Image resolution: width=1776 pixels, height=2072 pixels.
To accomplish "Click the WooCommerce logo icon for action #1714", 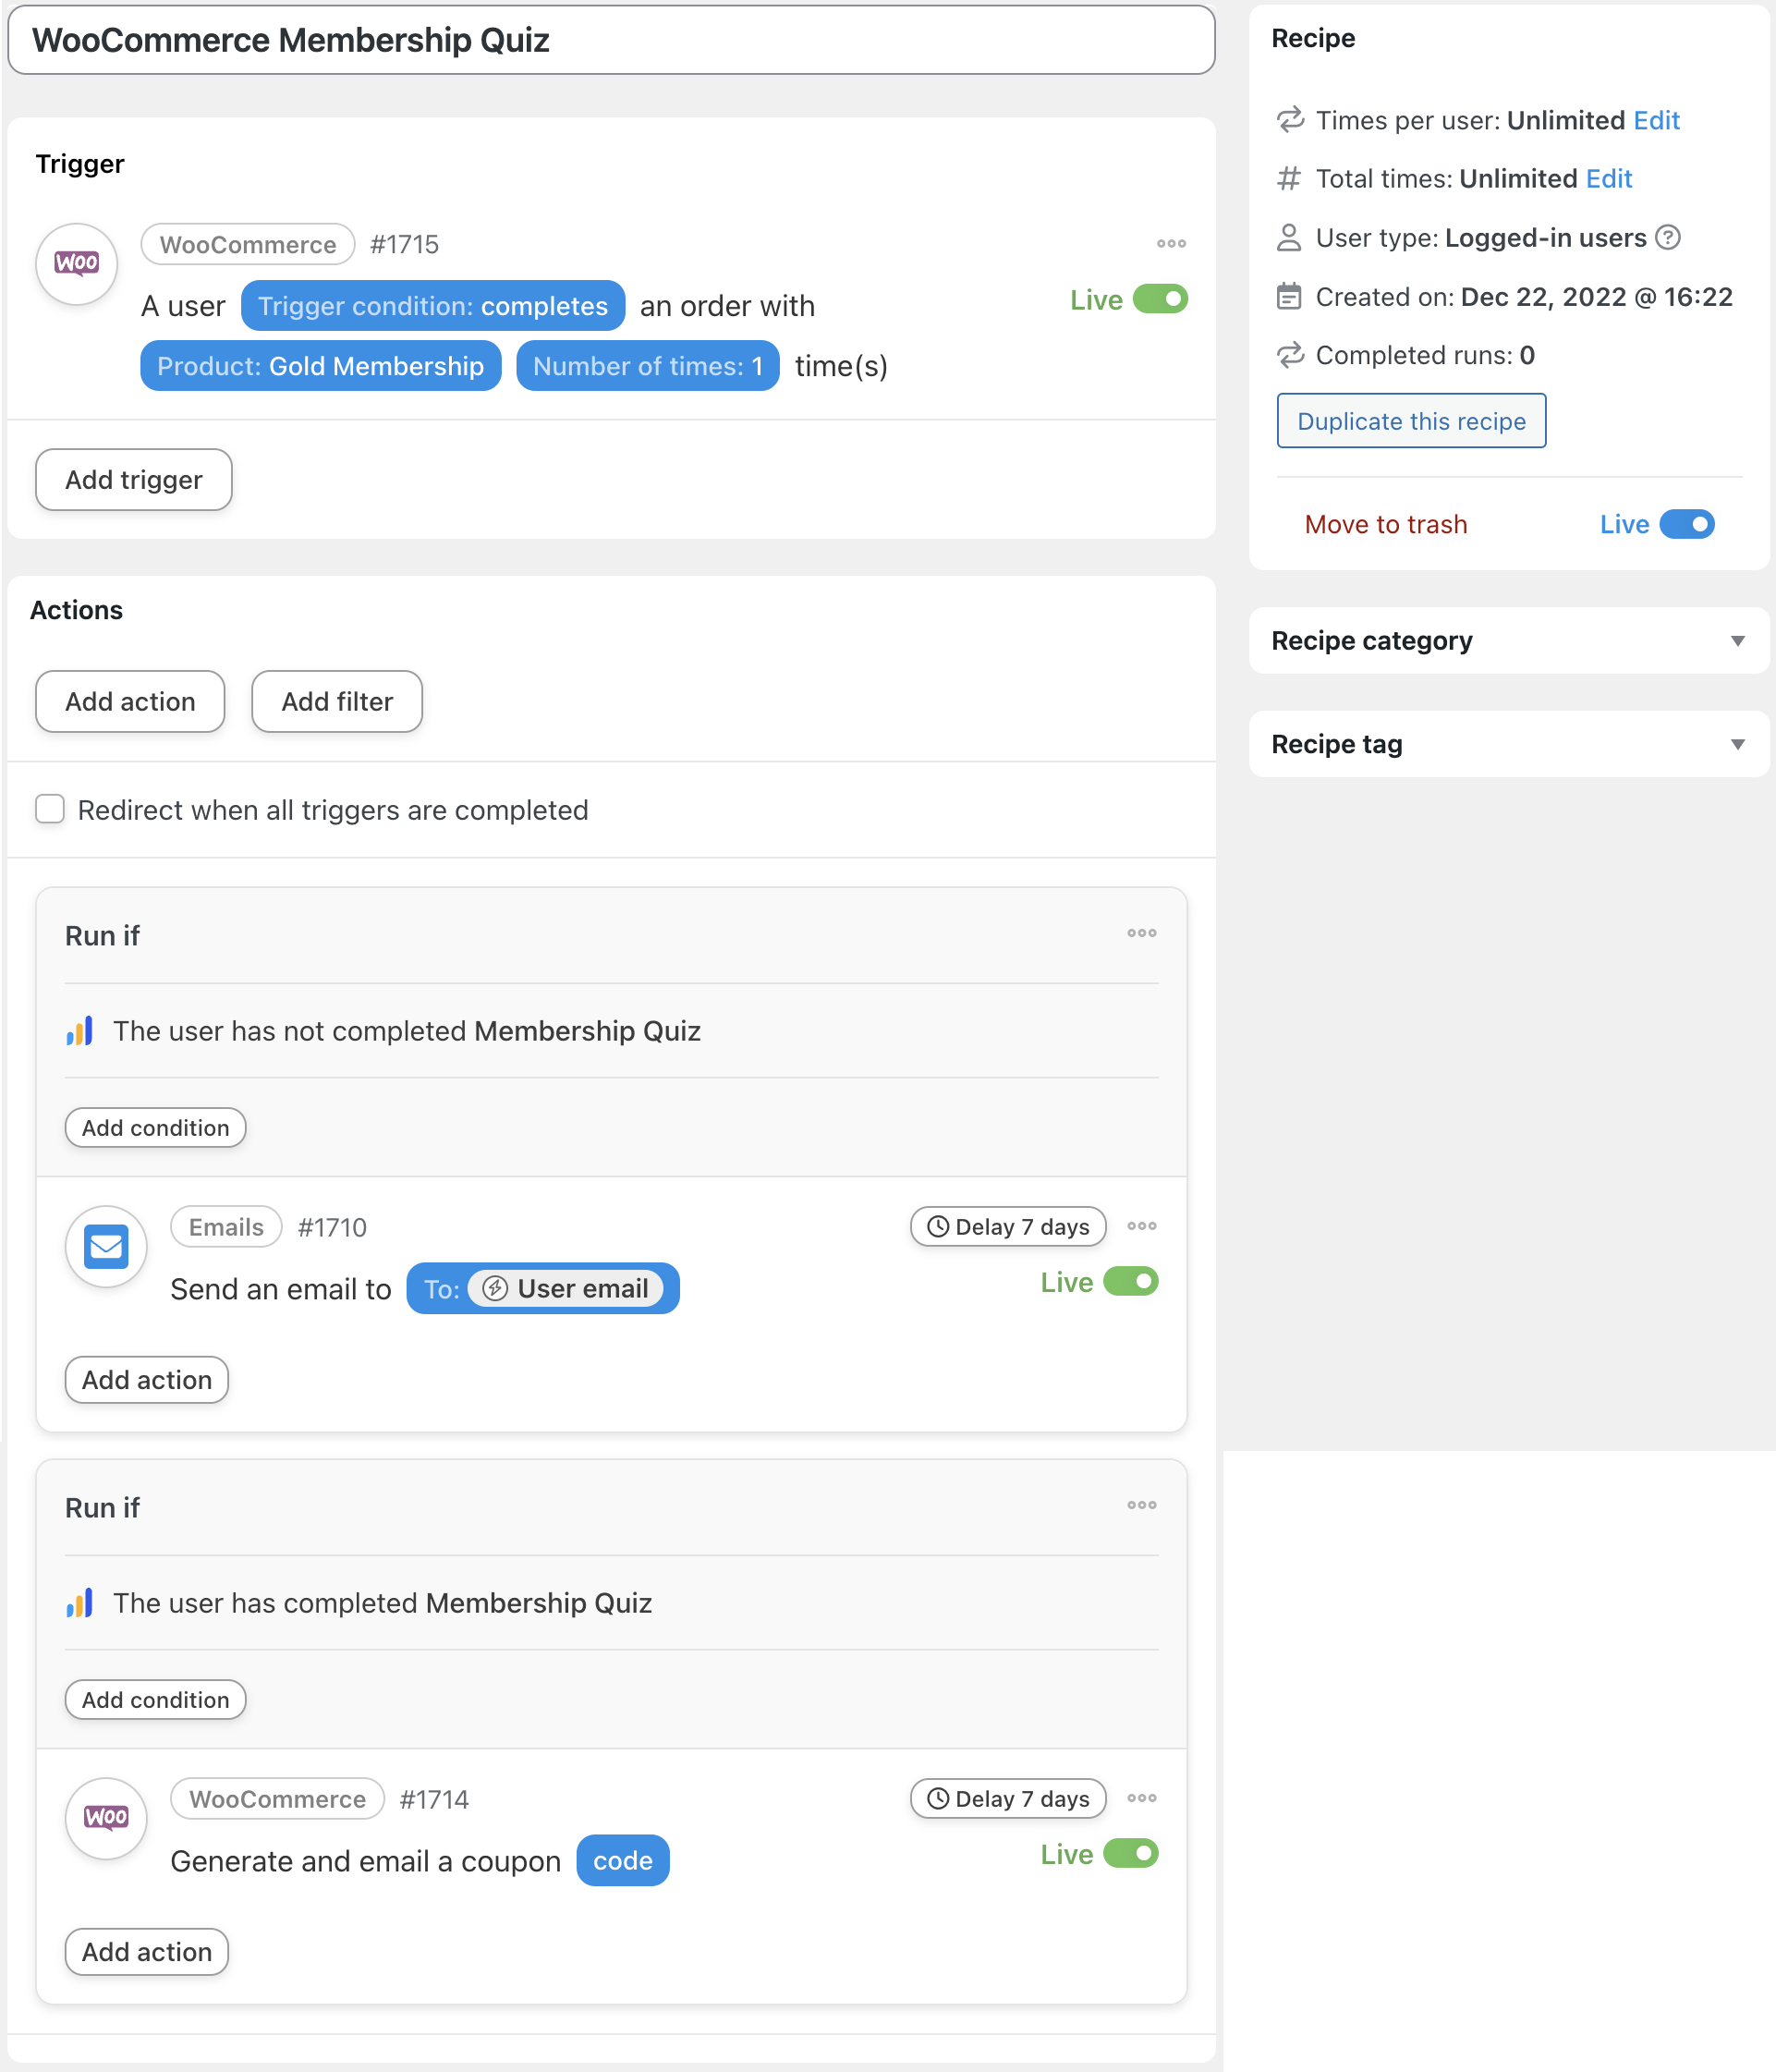I will 106,1818.
